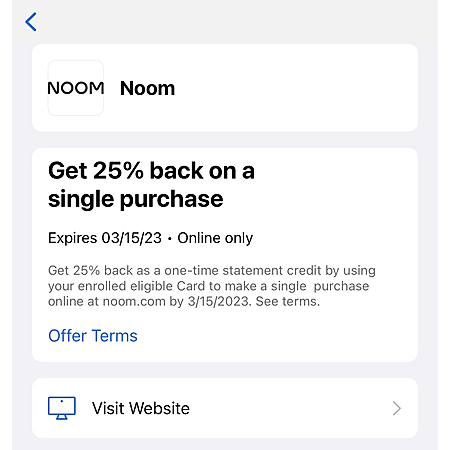
Task: Select the '3/15/2023' date in description
Action: tap(219, 301)
